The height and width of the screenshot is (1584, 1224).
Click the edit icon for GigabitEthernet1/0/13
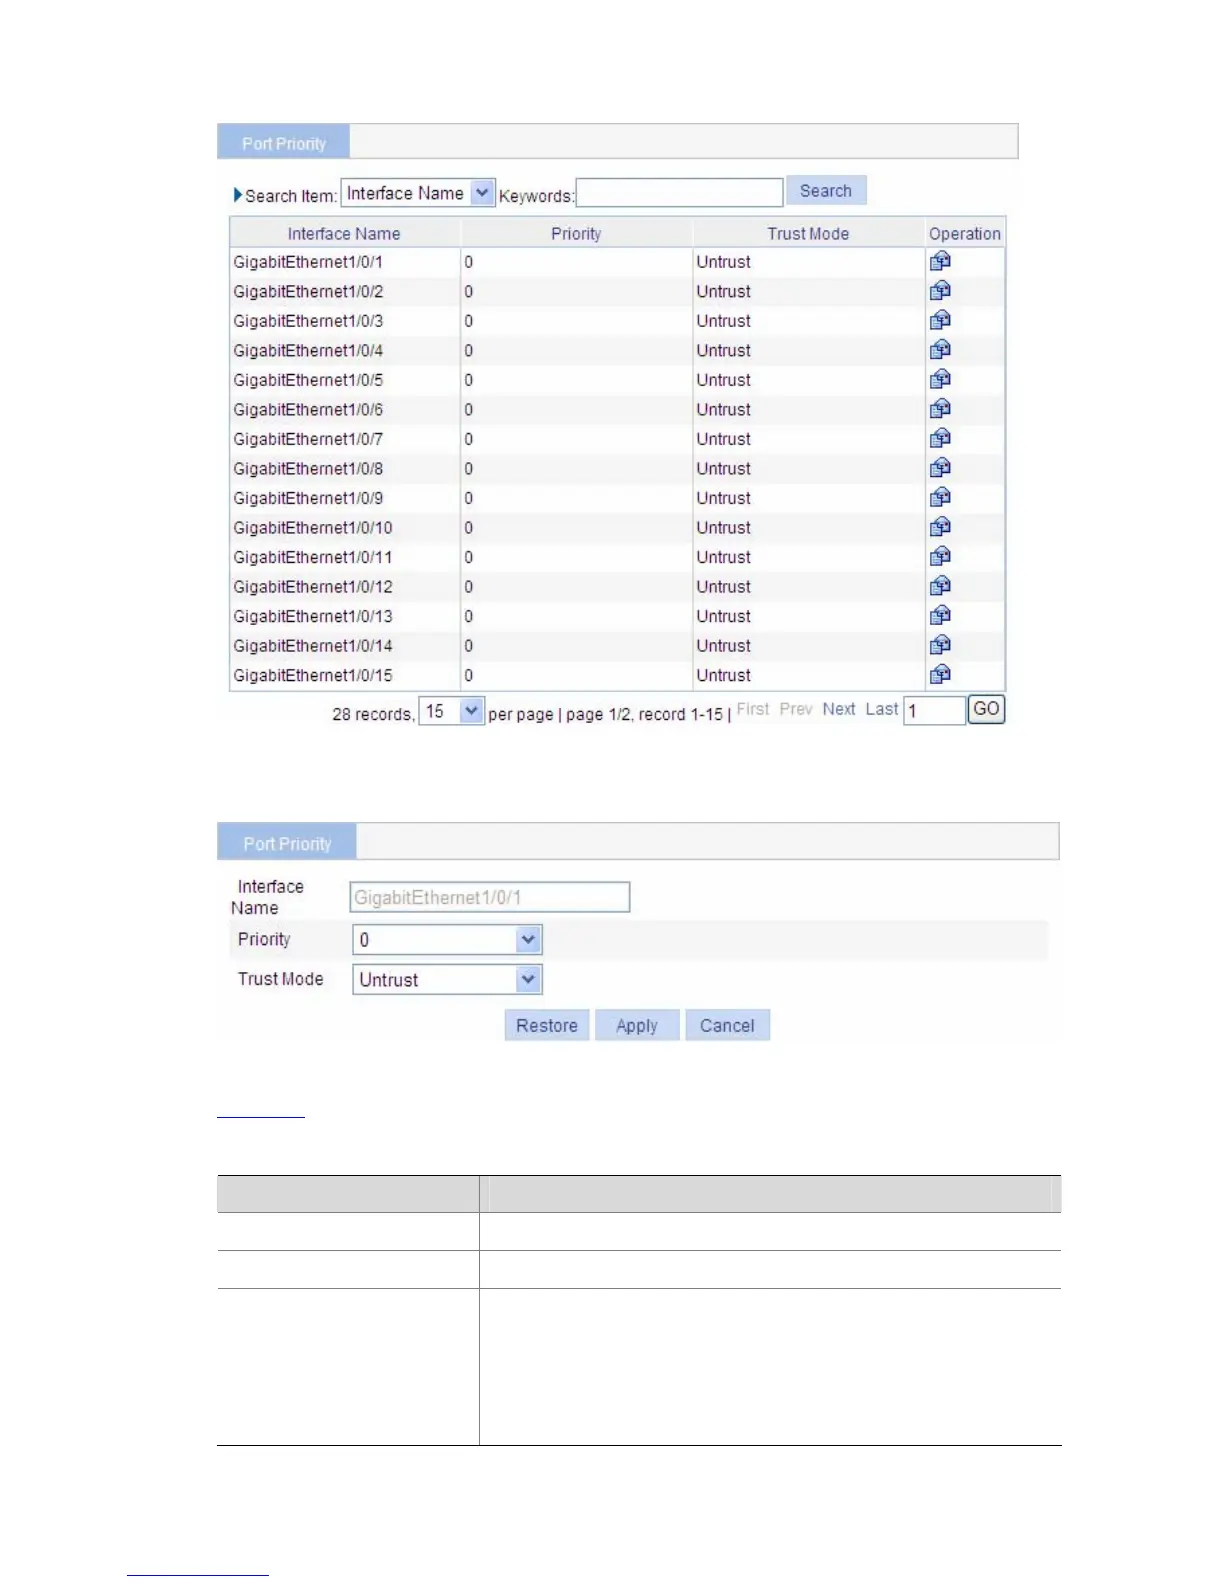(x=940, y=615)
